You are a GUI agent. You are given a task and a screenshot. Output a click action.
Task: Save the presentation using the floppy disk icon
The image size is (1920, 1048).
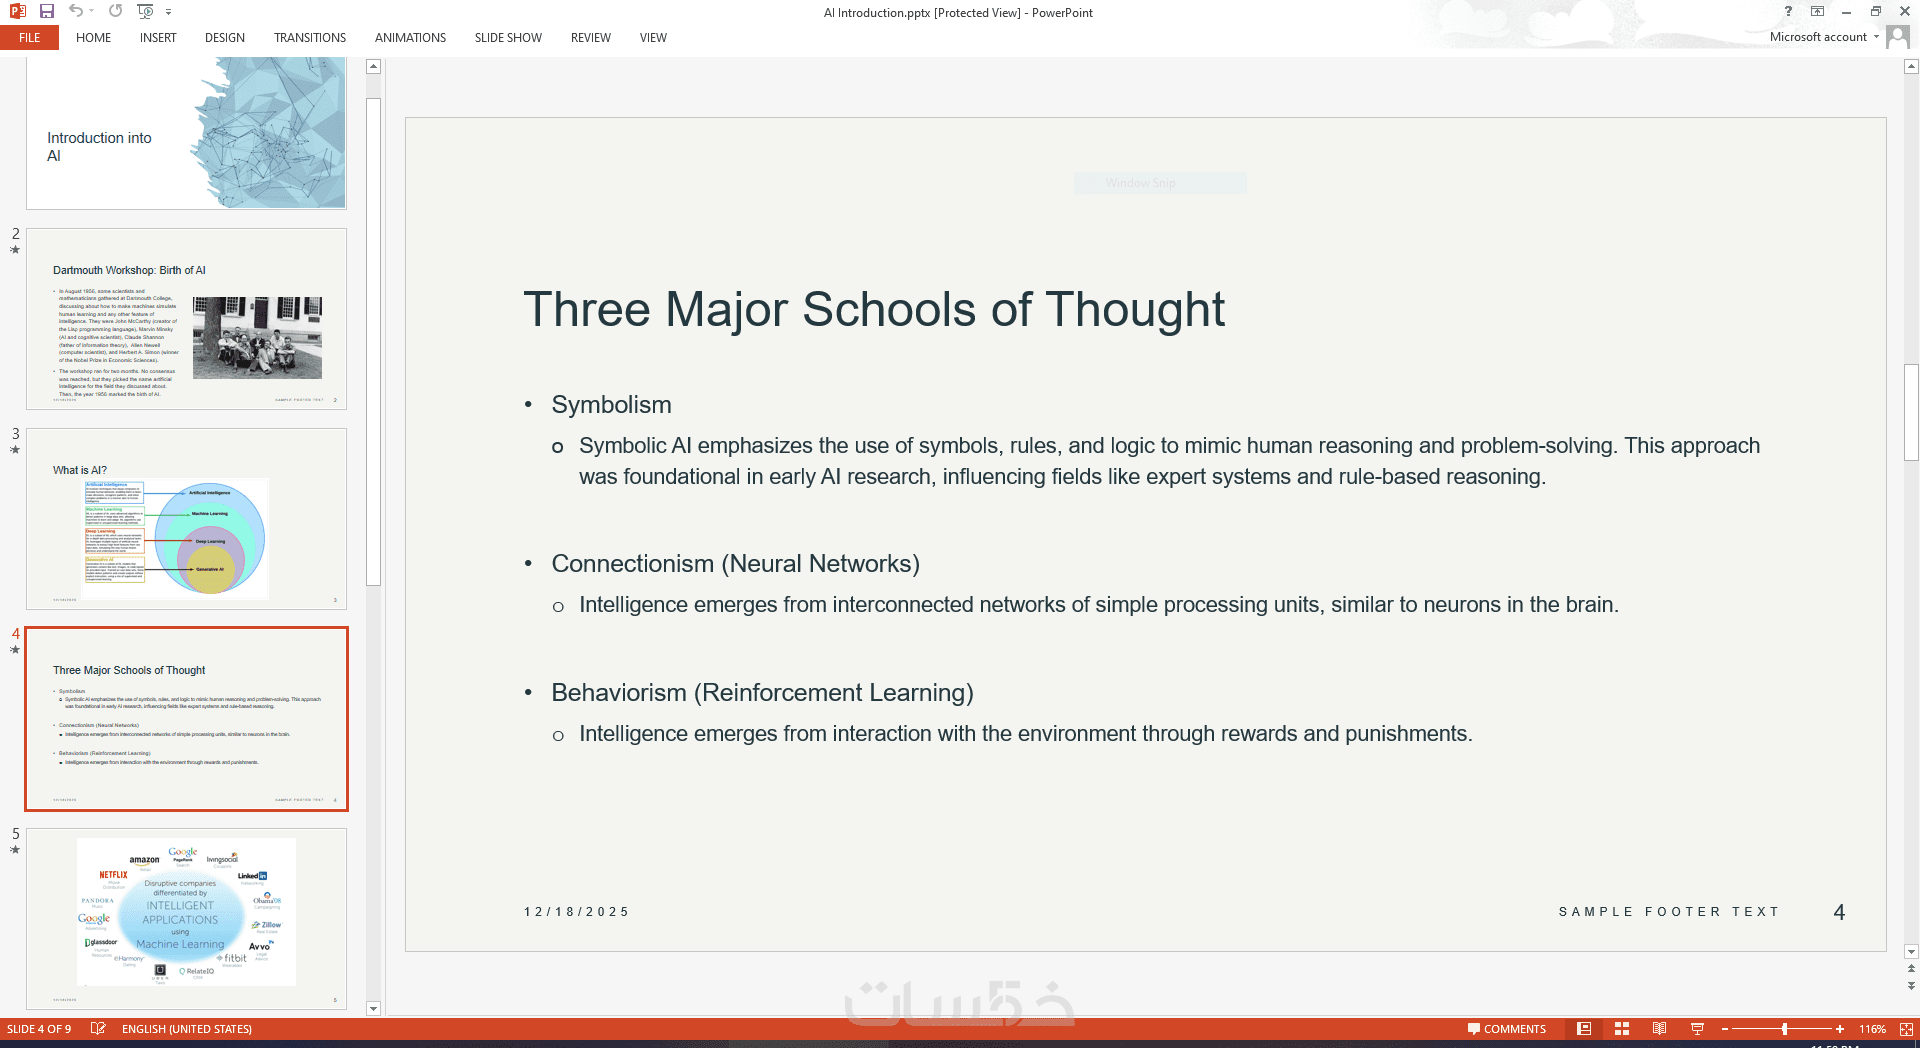click(x=47, y=11)
